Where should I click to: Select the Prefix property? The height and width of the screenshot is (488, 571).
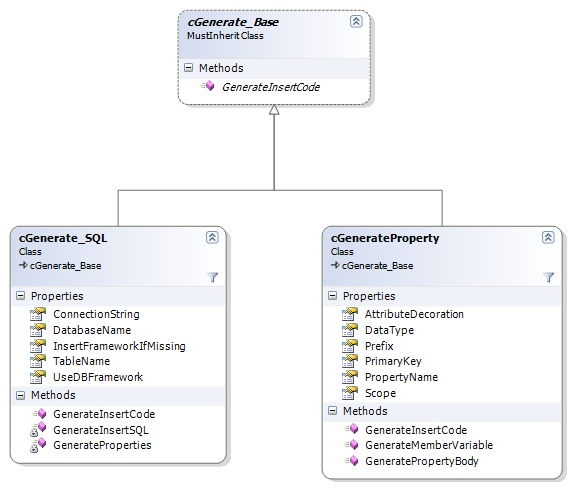(x=379, y=346)
